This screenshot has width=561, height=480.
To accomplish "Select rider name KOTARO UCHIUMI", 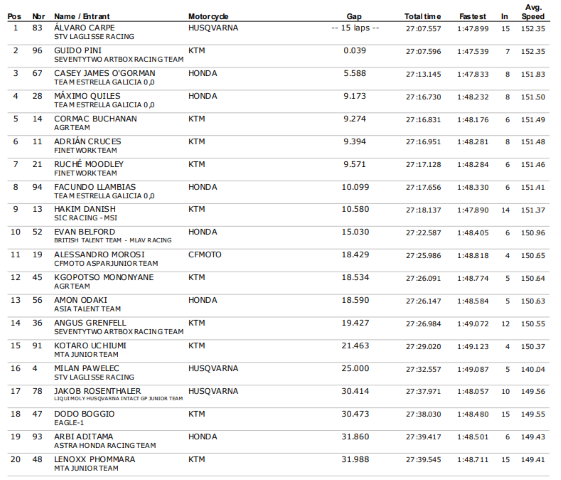I will pos(90,346).
